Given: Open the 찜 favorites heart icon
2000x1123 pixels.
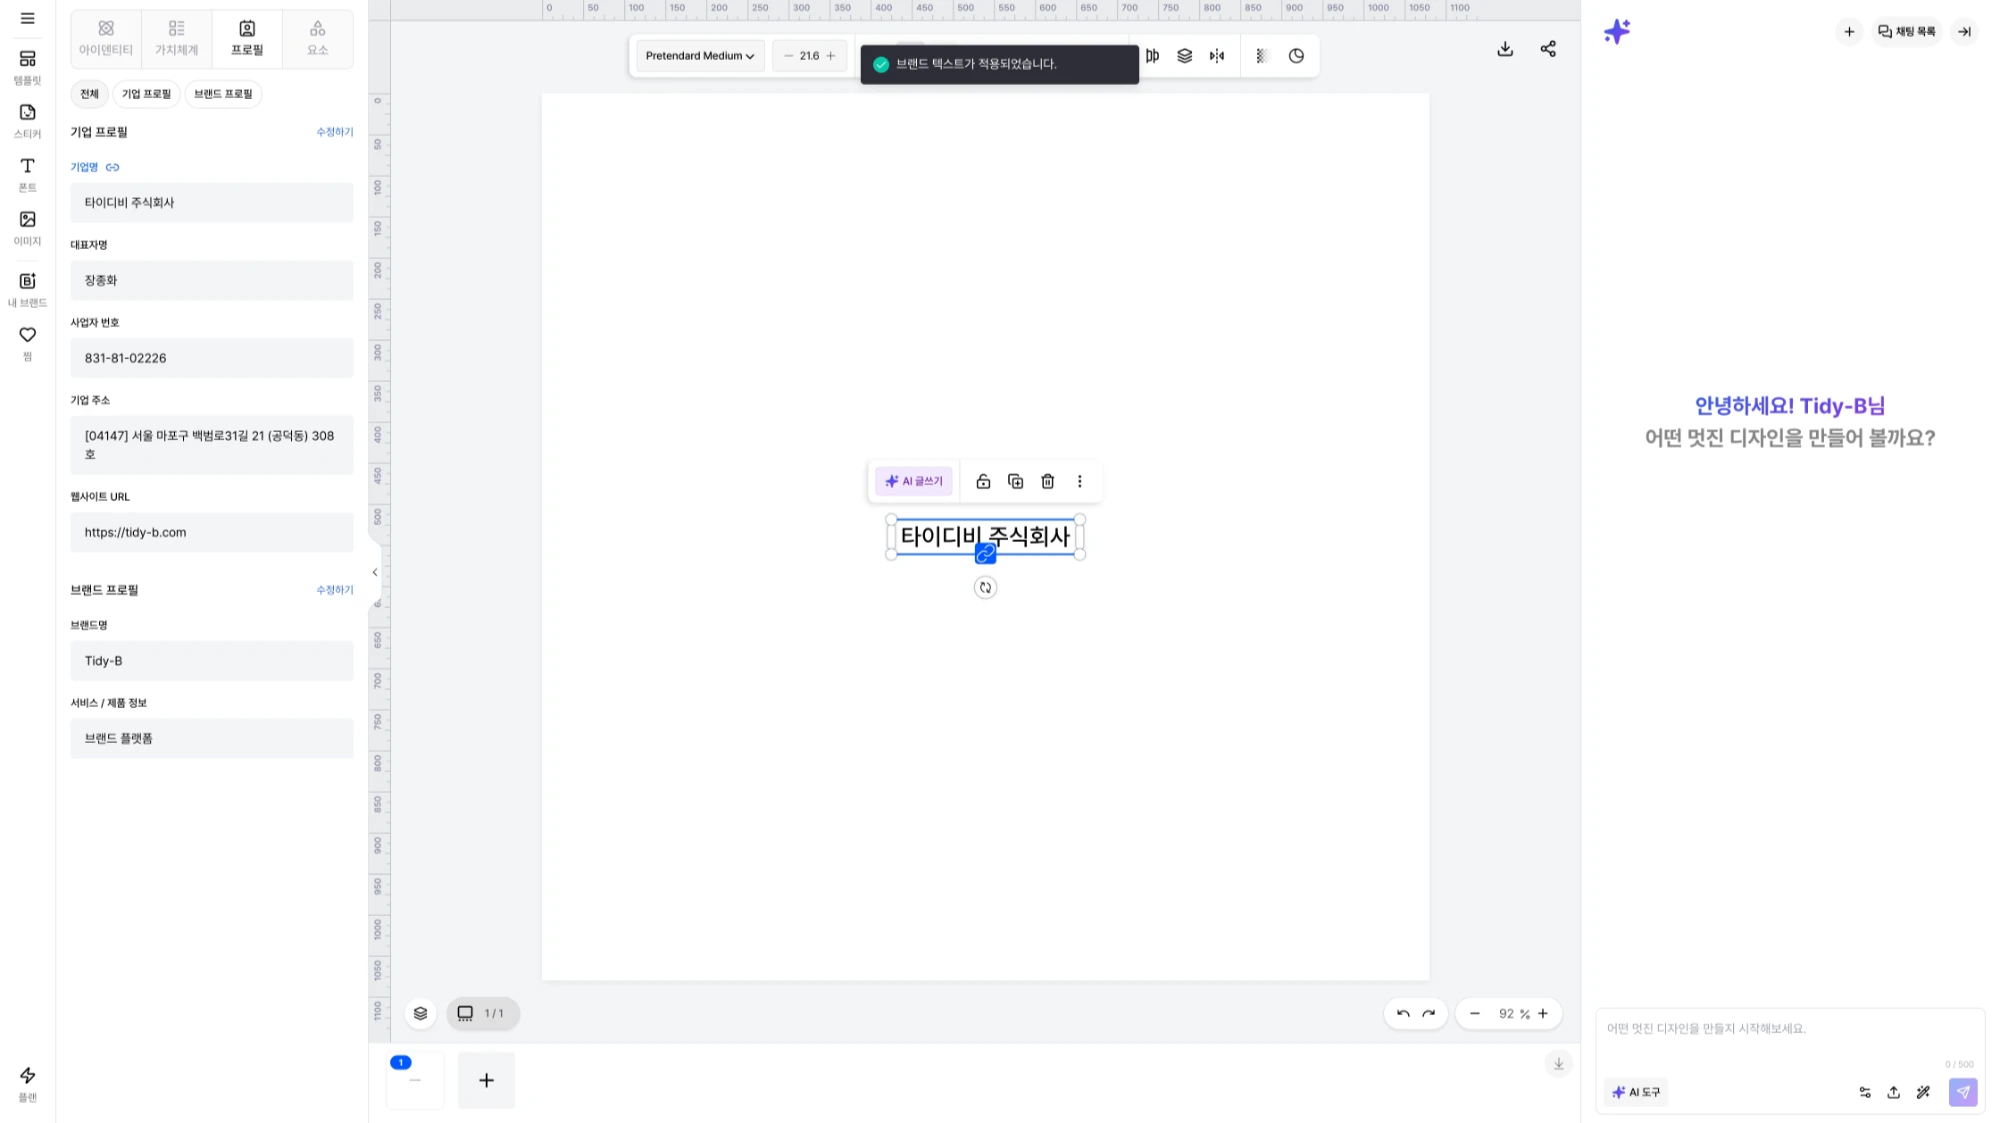Looking at the screenshot, I should coord(27,343).
